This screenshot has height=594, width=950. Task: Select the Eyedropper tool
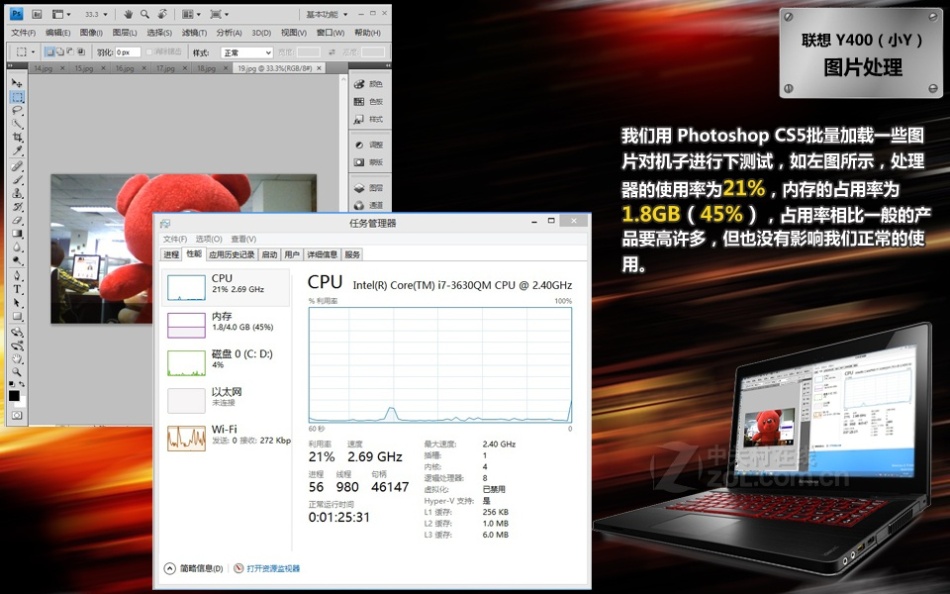pos(17,150)
